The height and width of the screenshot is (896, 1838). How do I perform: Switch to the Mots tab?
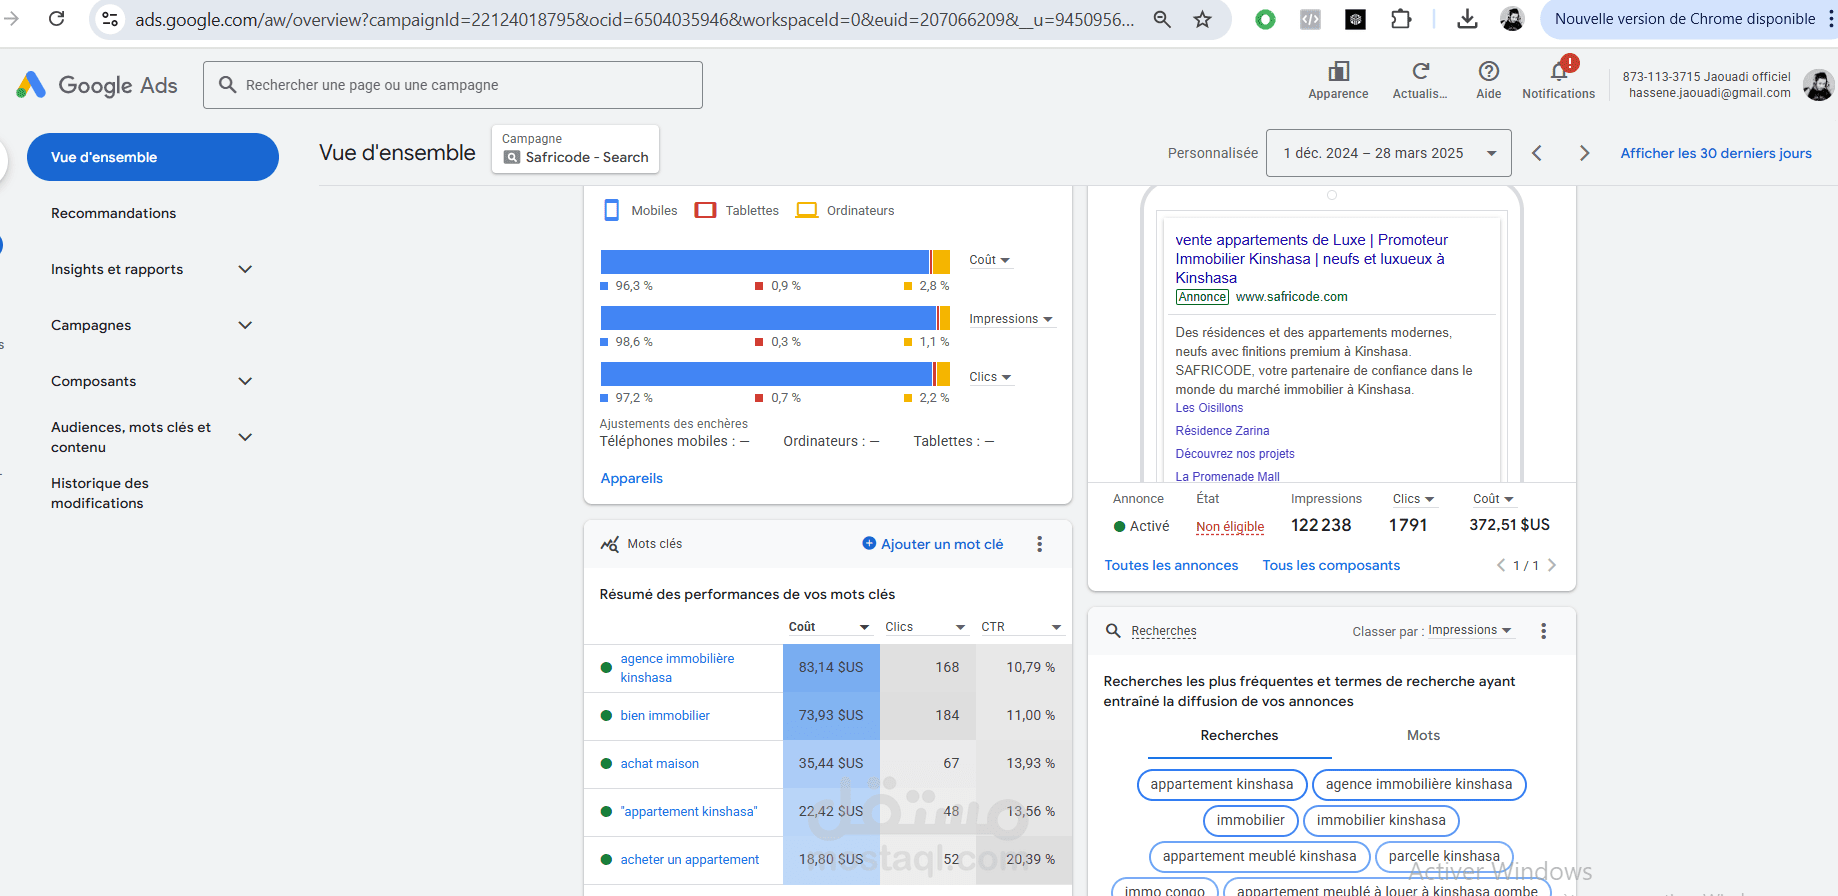pyautogui.click(x=1423, y=735)
